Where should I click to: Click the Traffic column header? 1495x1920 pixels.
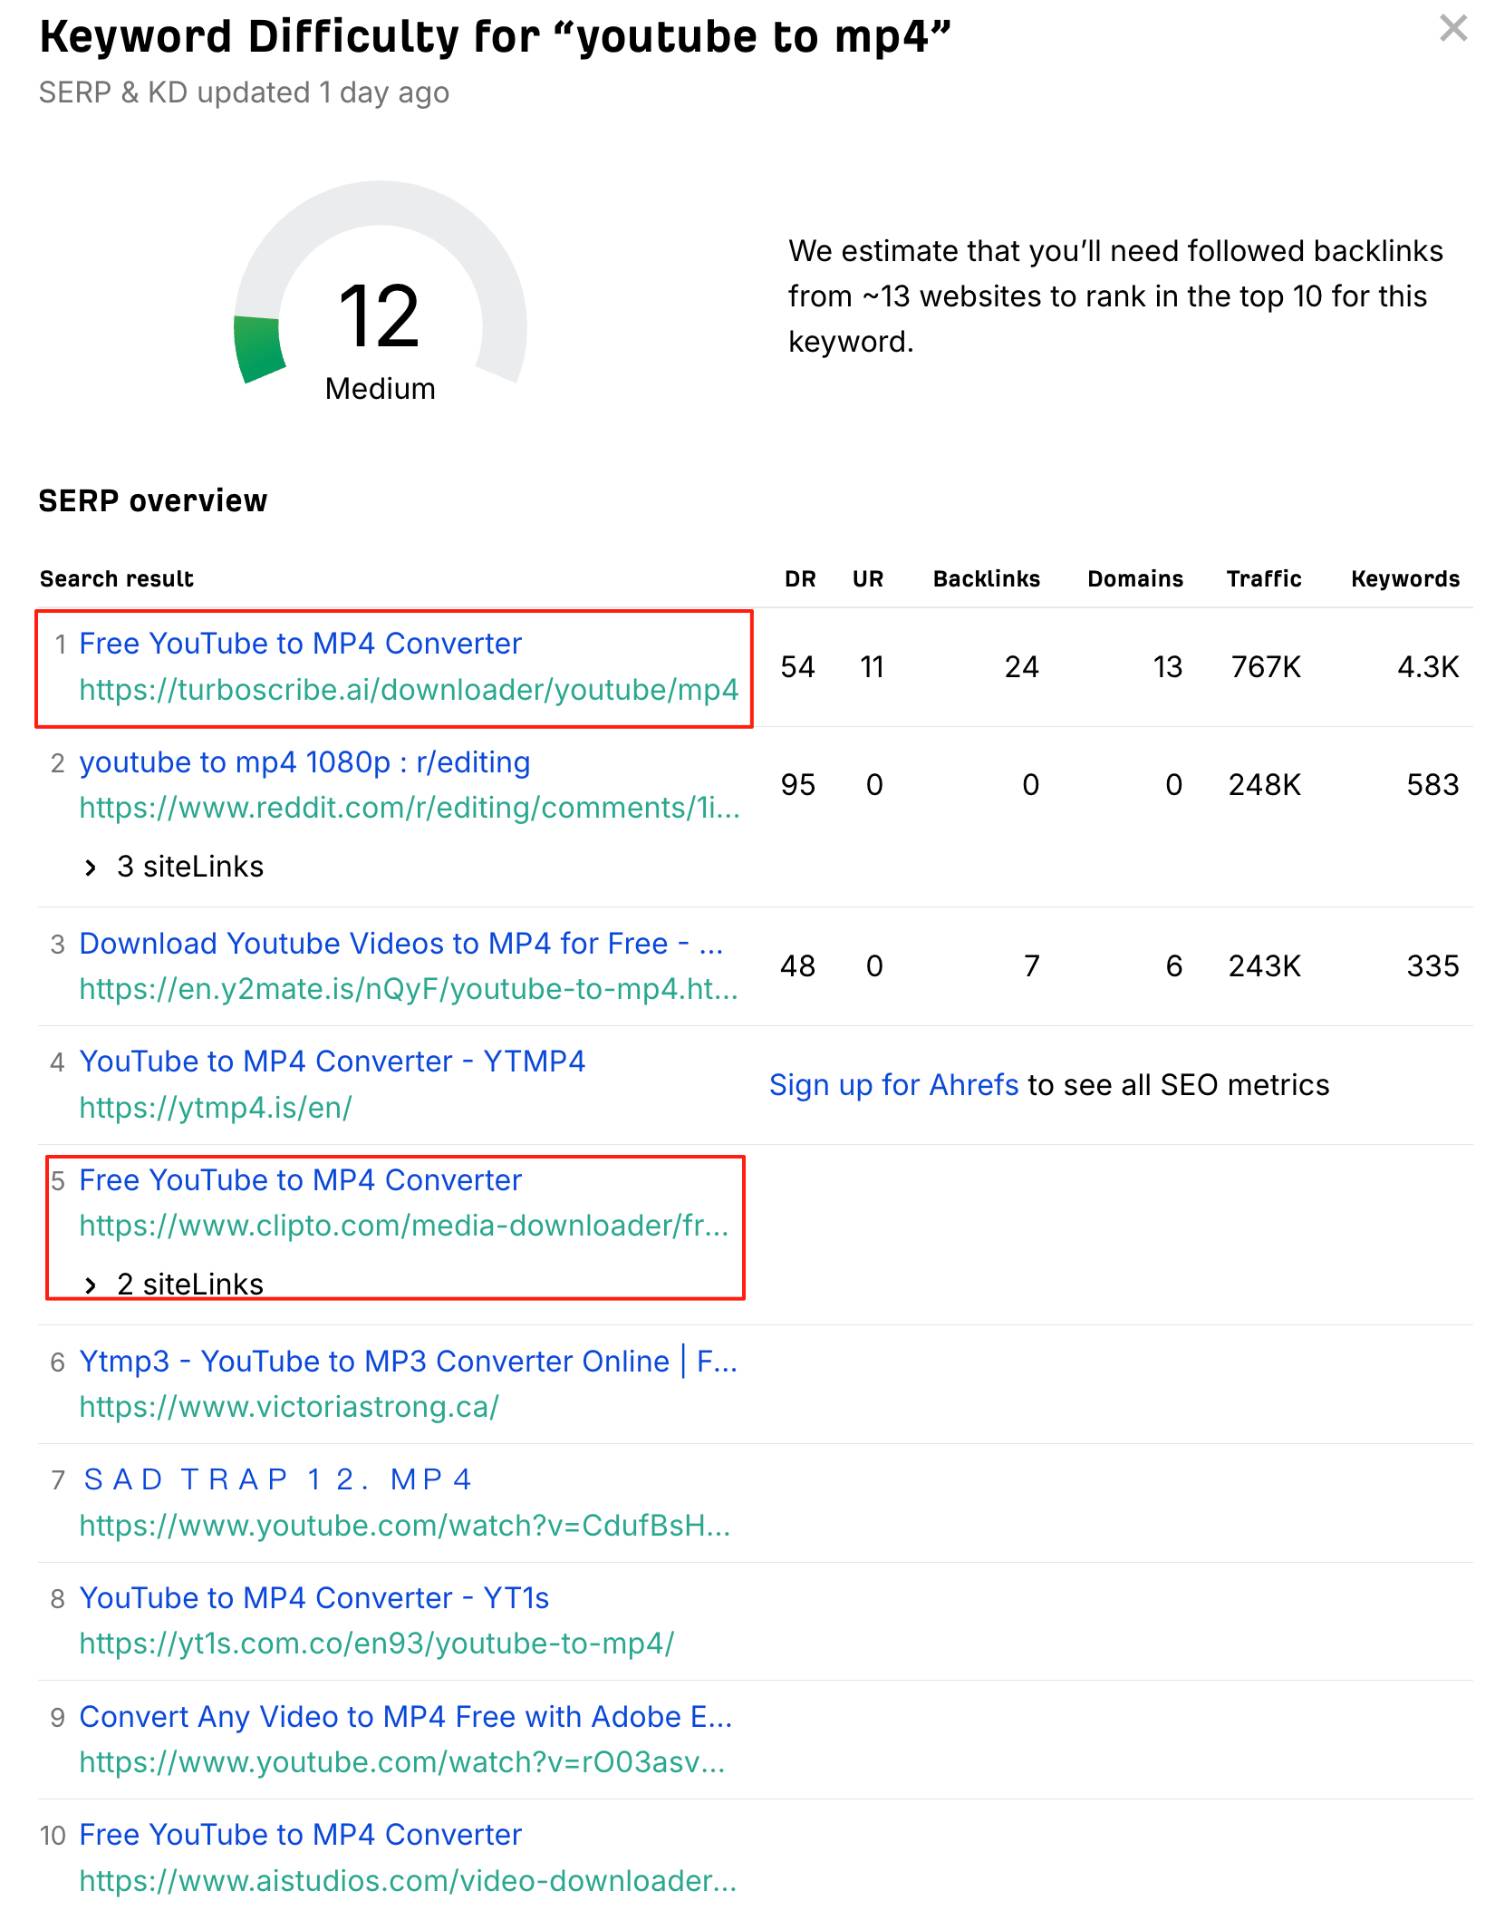pos(1264,579)
